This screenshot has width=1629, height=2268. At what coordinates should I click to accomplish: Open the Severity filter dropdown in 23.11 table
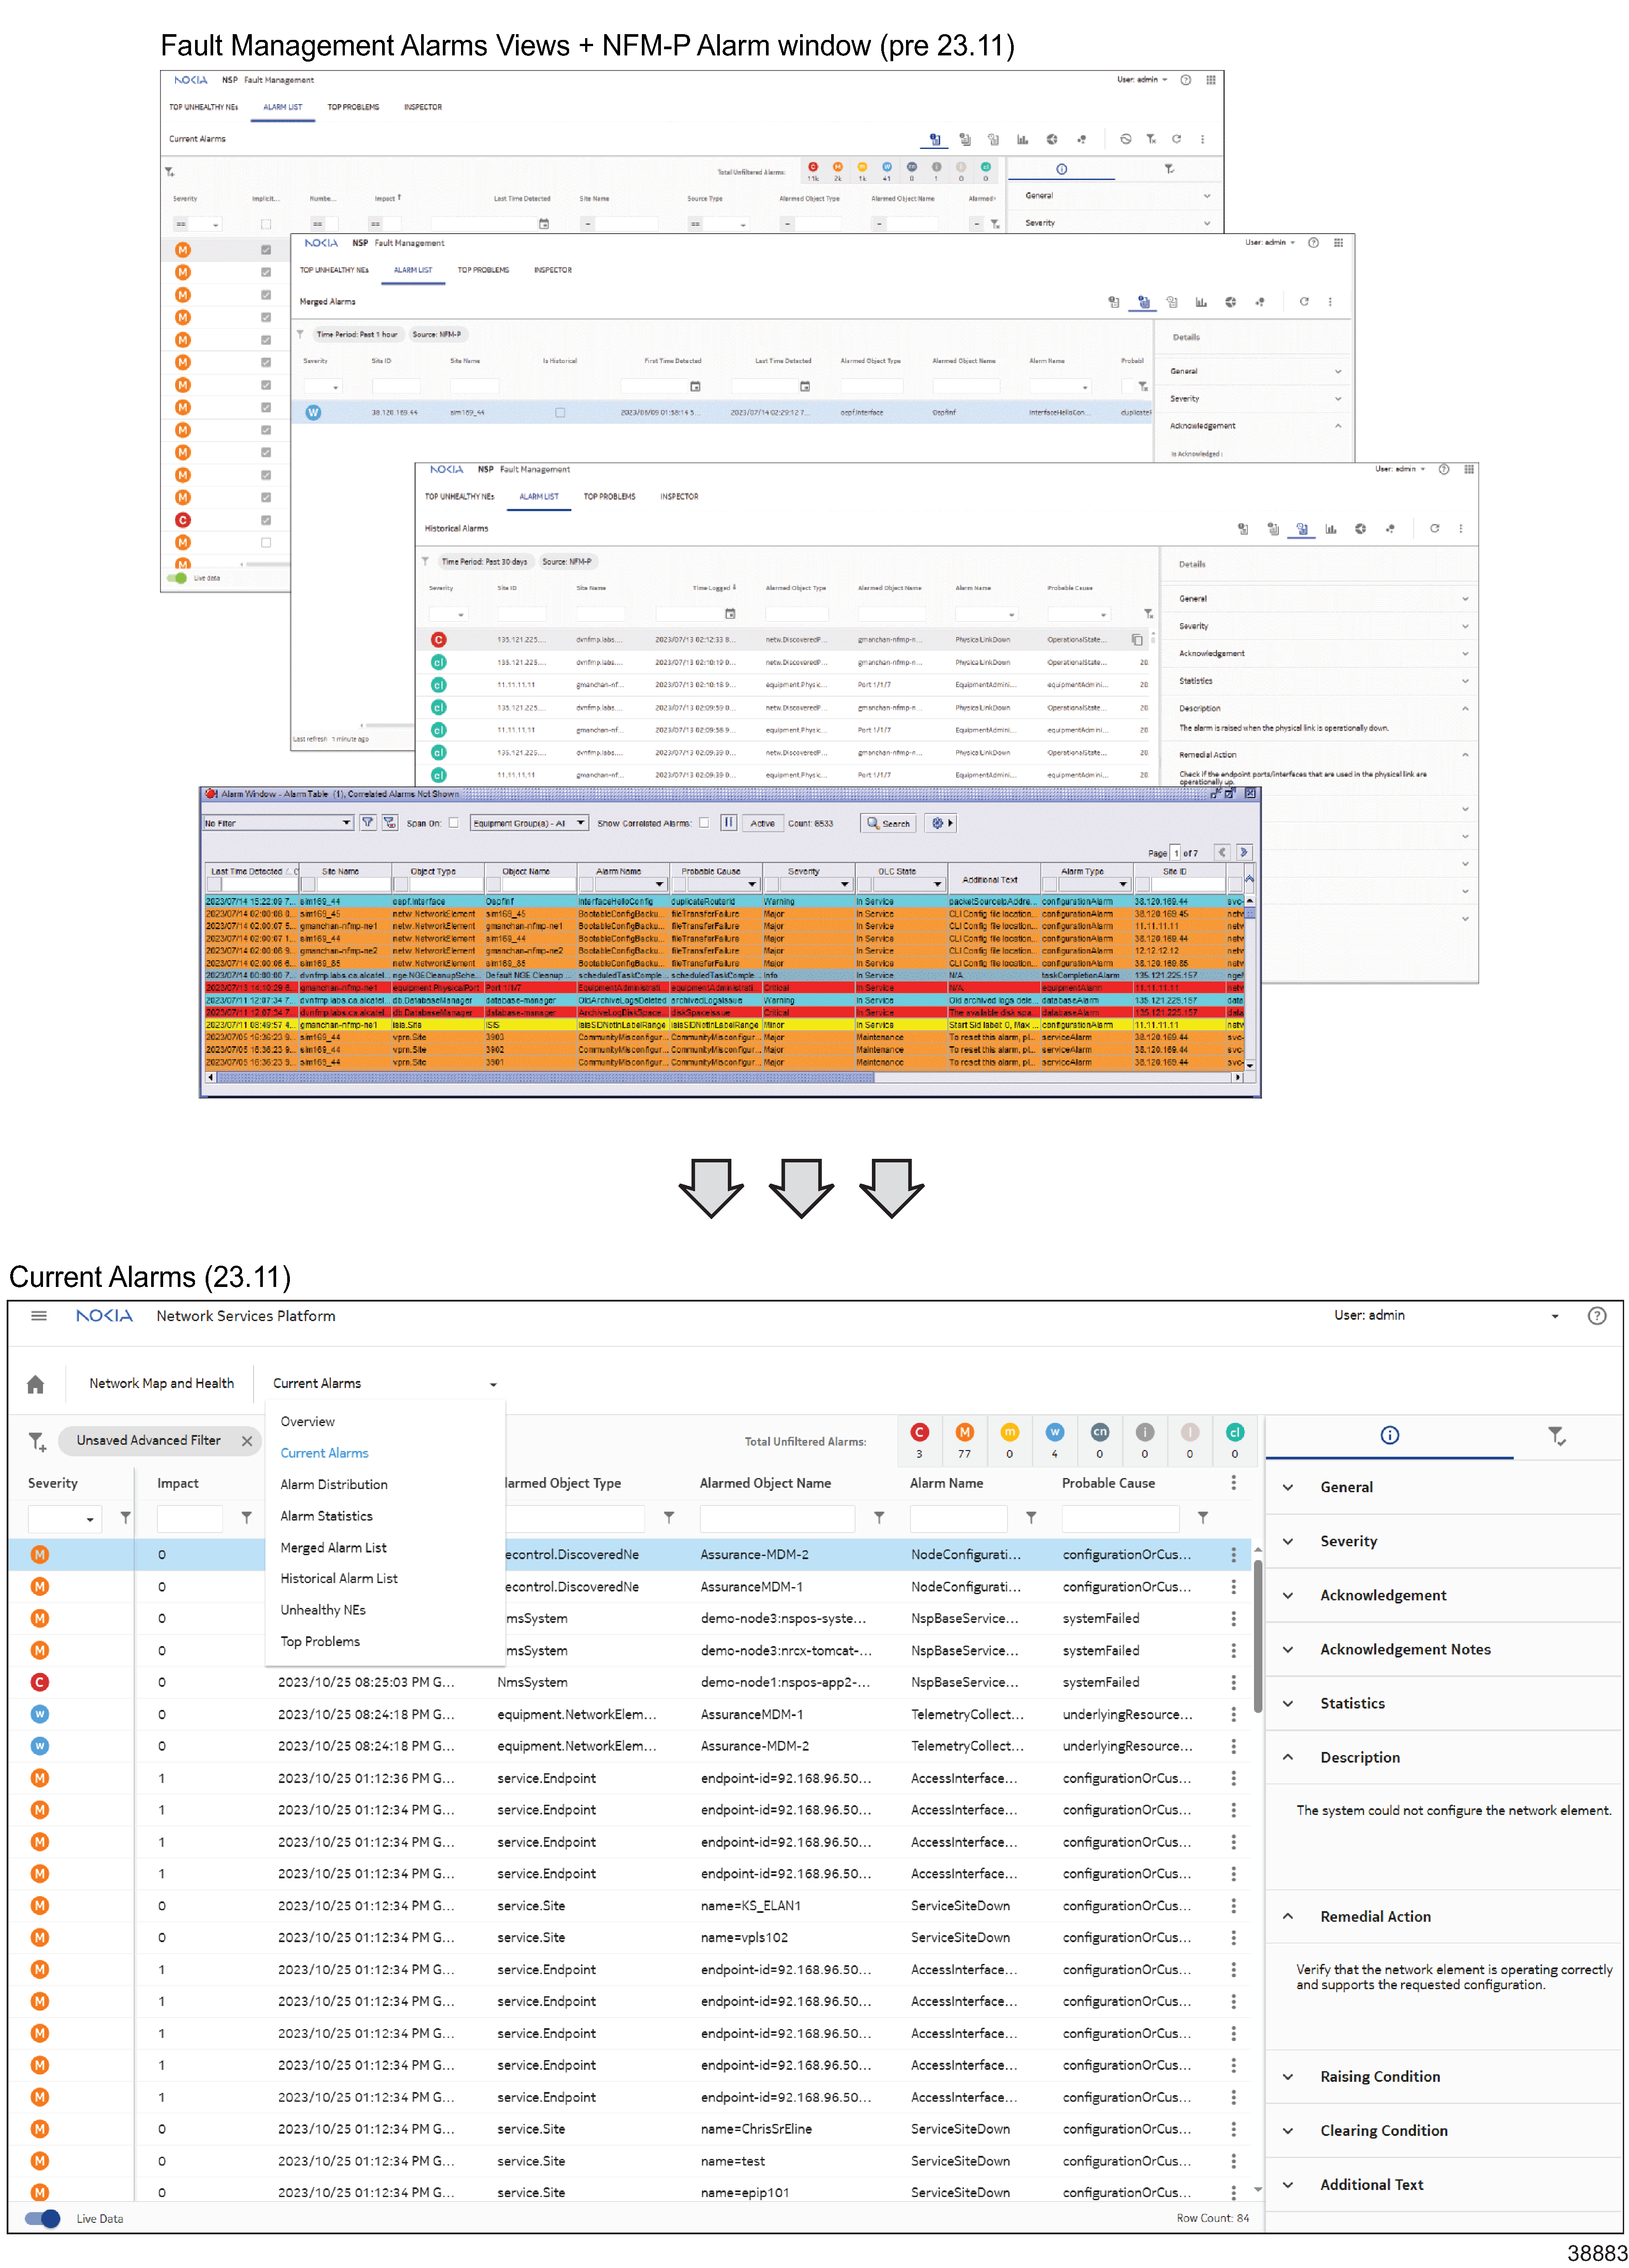tap(65, 1519)
